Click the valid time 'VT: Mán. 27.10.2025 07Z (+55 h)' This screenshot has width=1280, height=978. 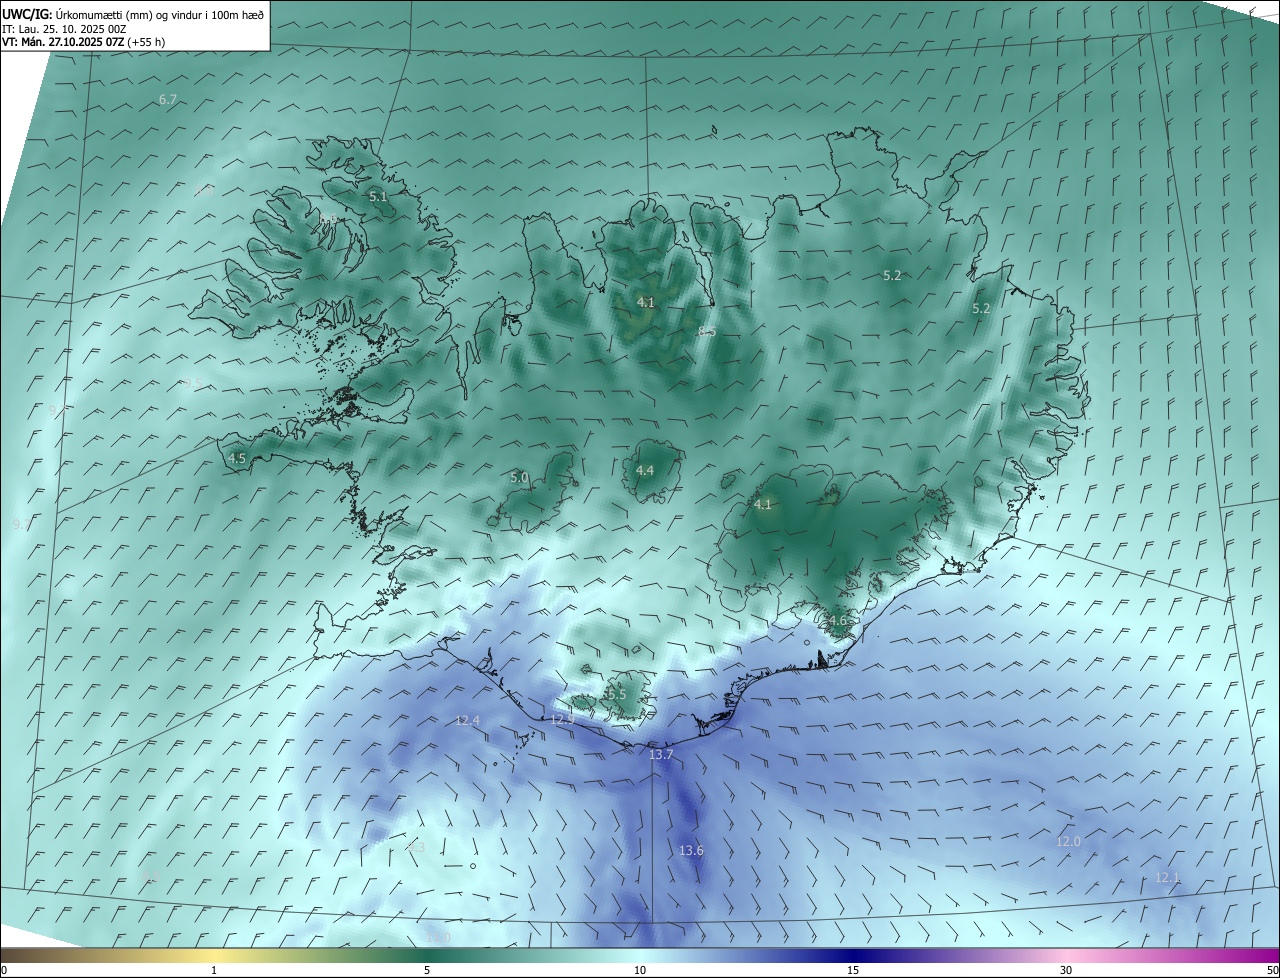(x=84, y=42)
